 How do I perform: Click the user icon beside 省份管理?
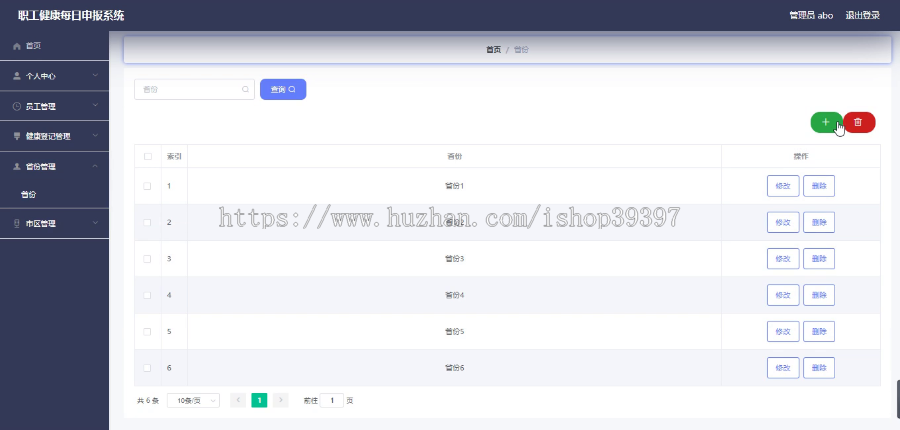pos(17,166)
